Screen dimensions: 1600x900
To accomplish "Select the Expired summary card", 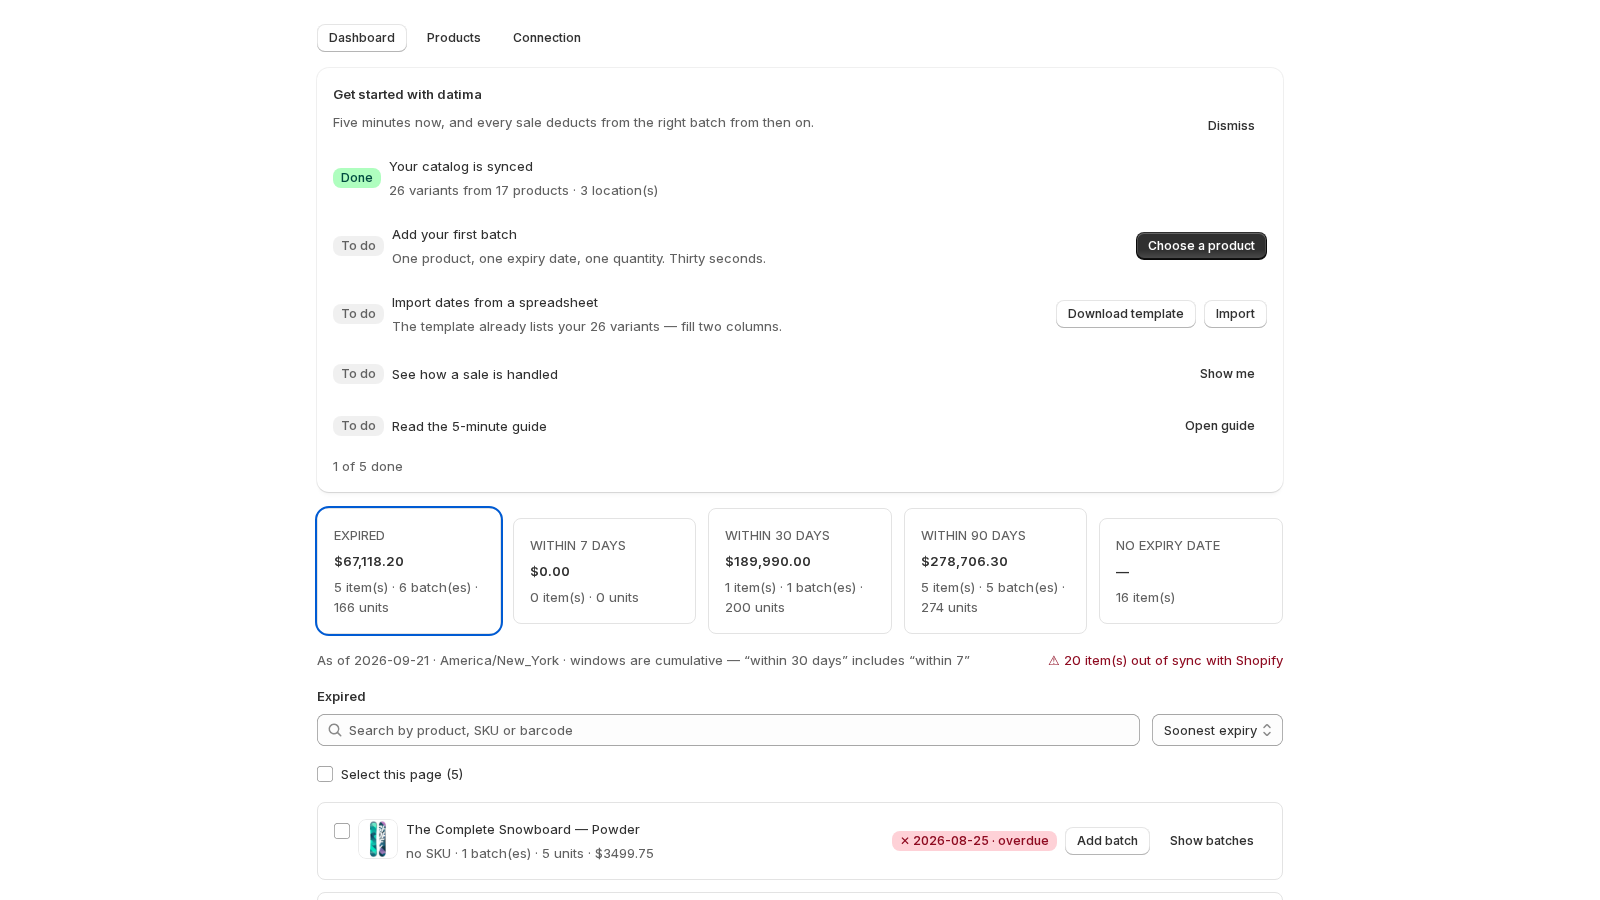I will pos(409,571).
